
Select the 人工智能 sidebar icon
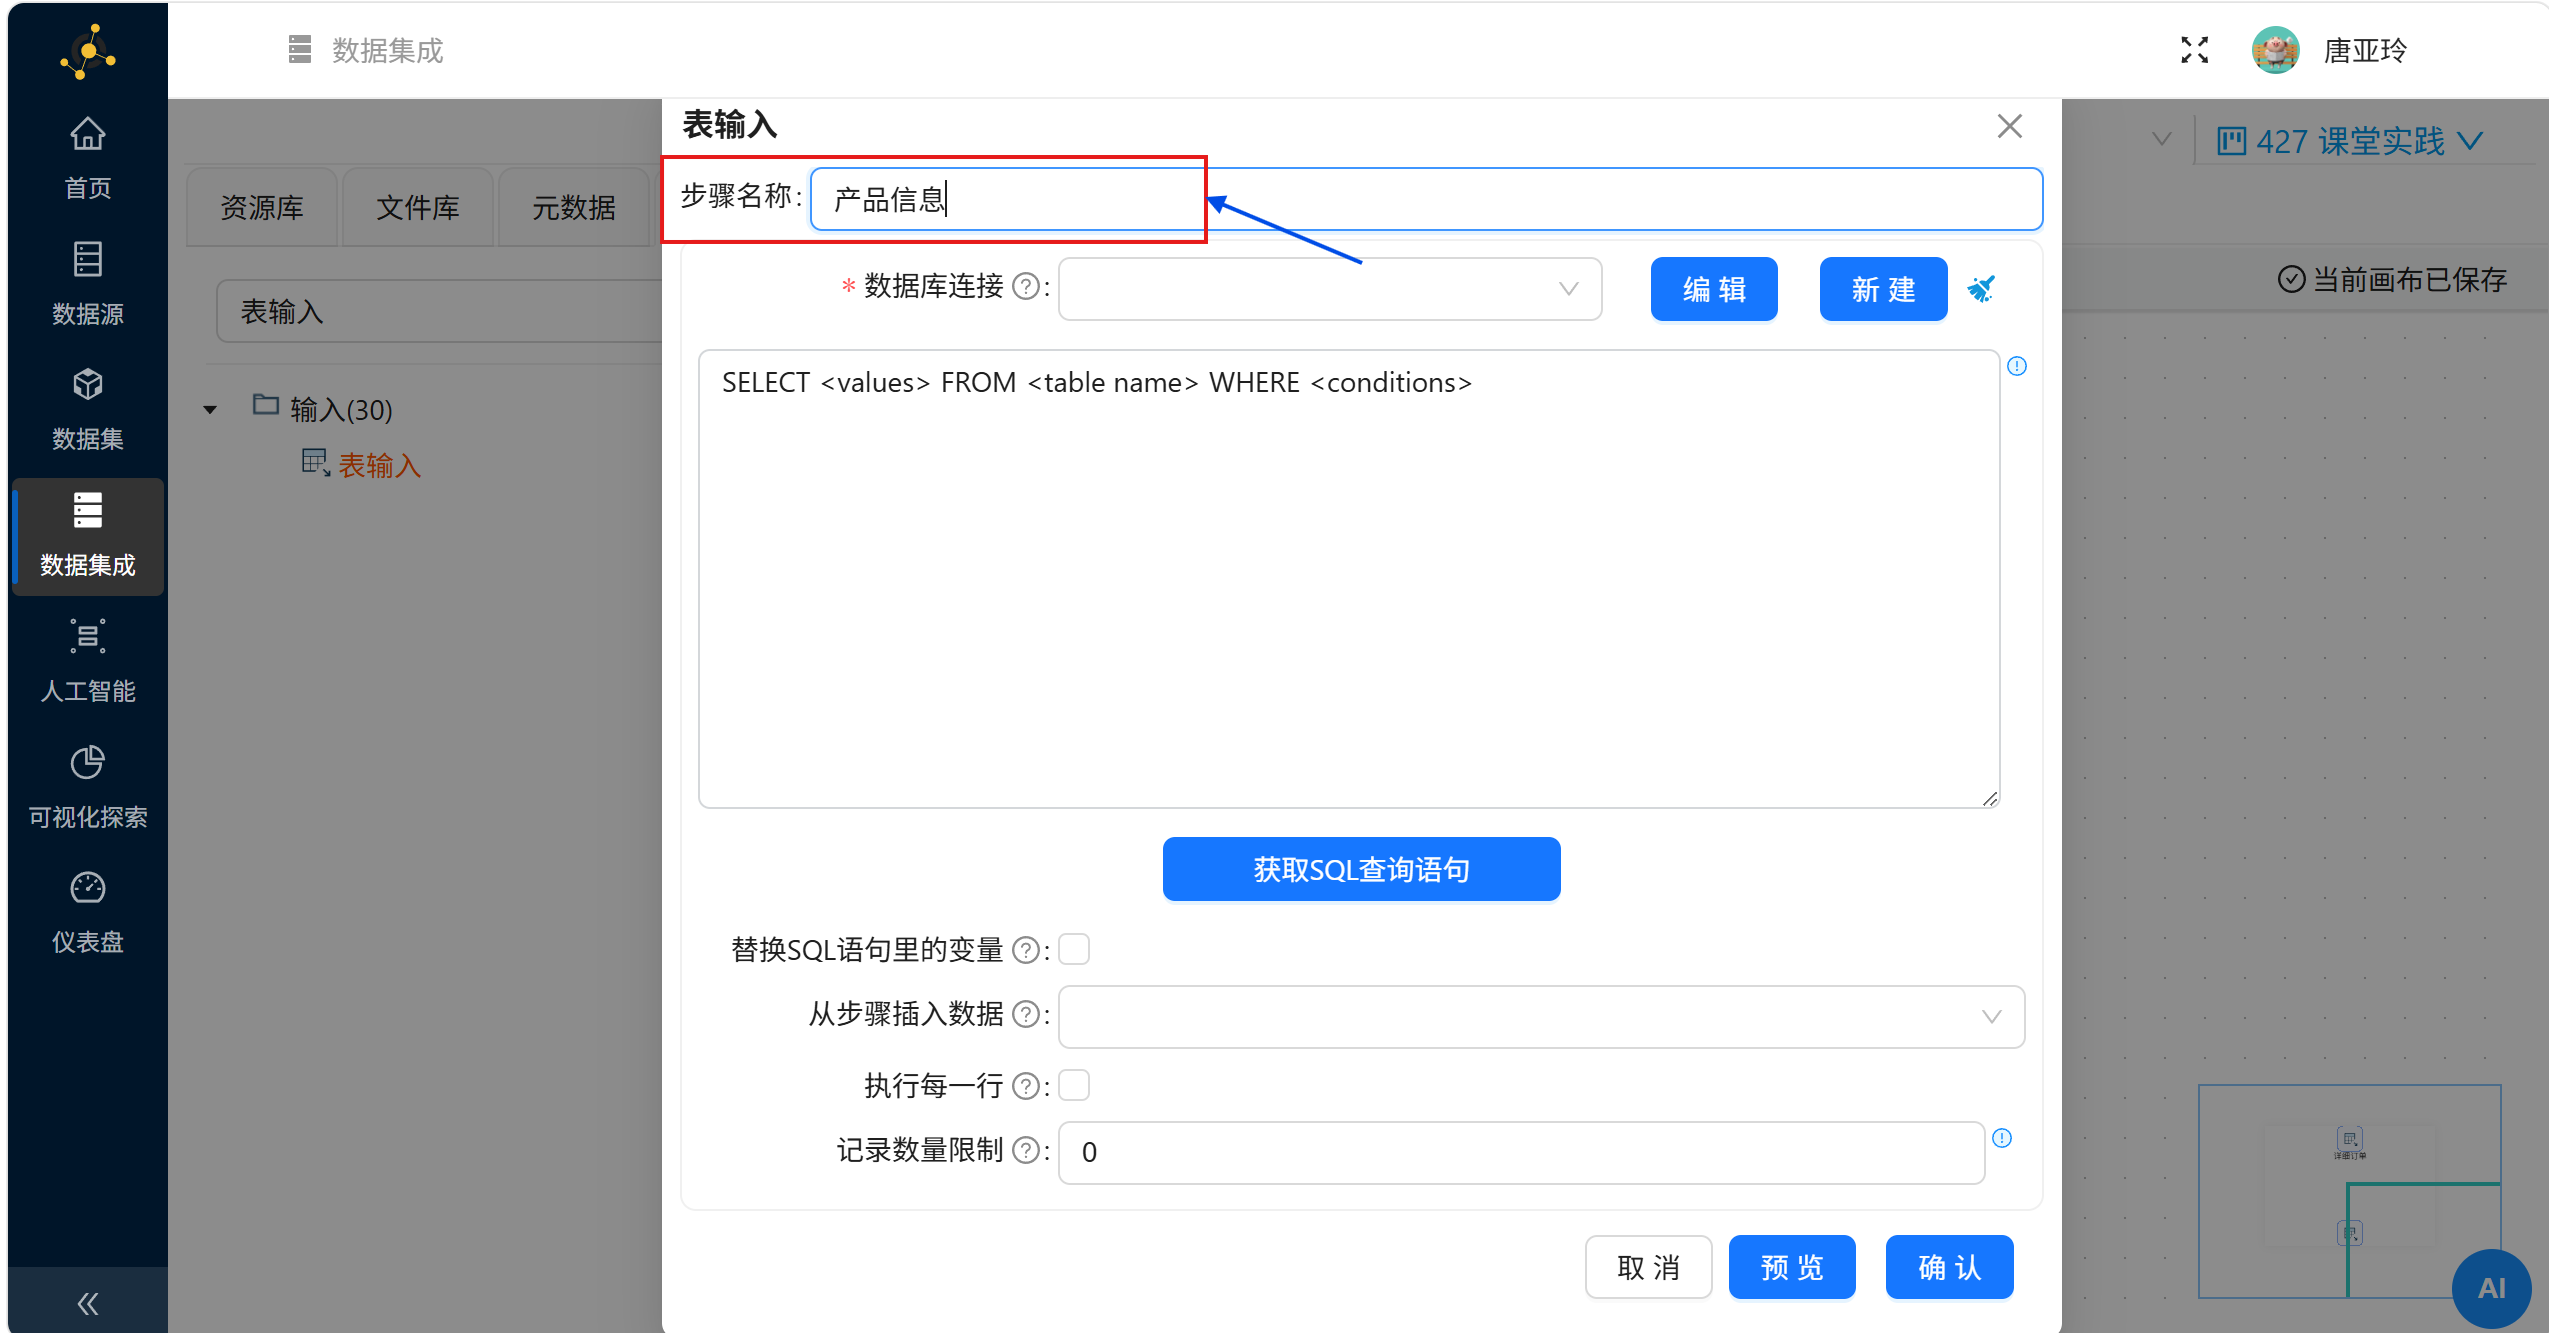(x=87, y=636)
